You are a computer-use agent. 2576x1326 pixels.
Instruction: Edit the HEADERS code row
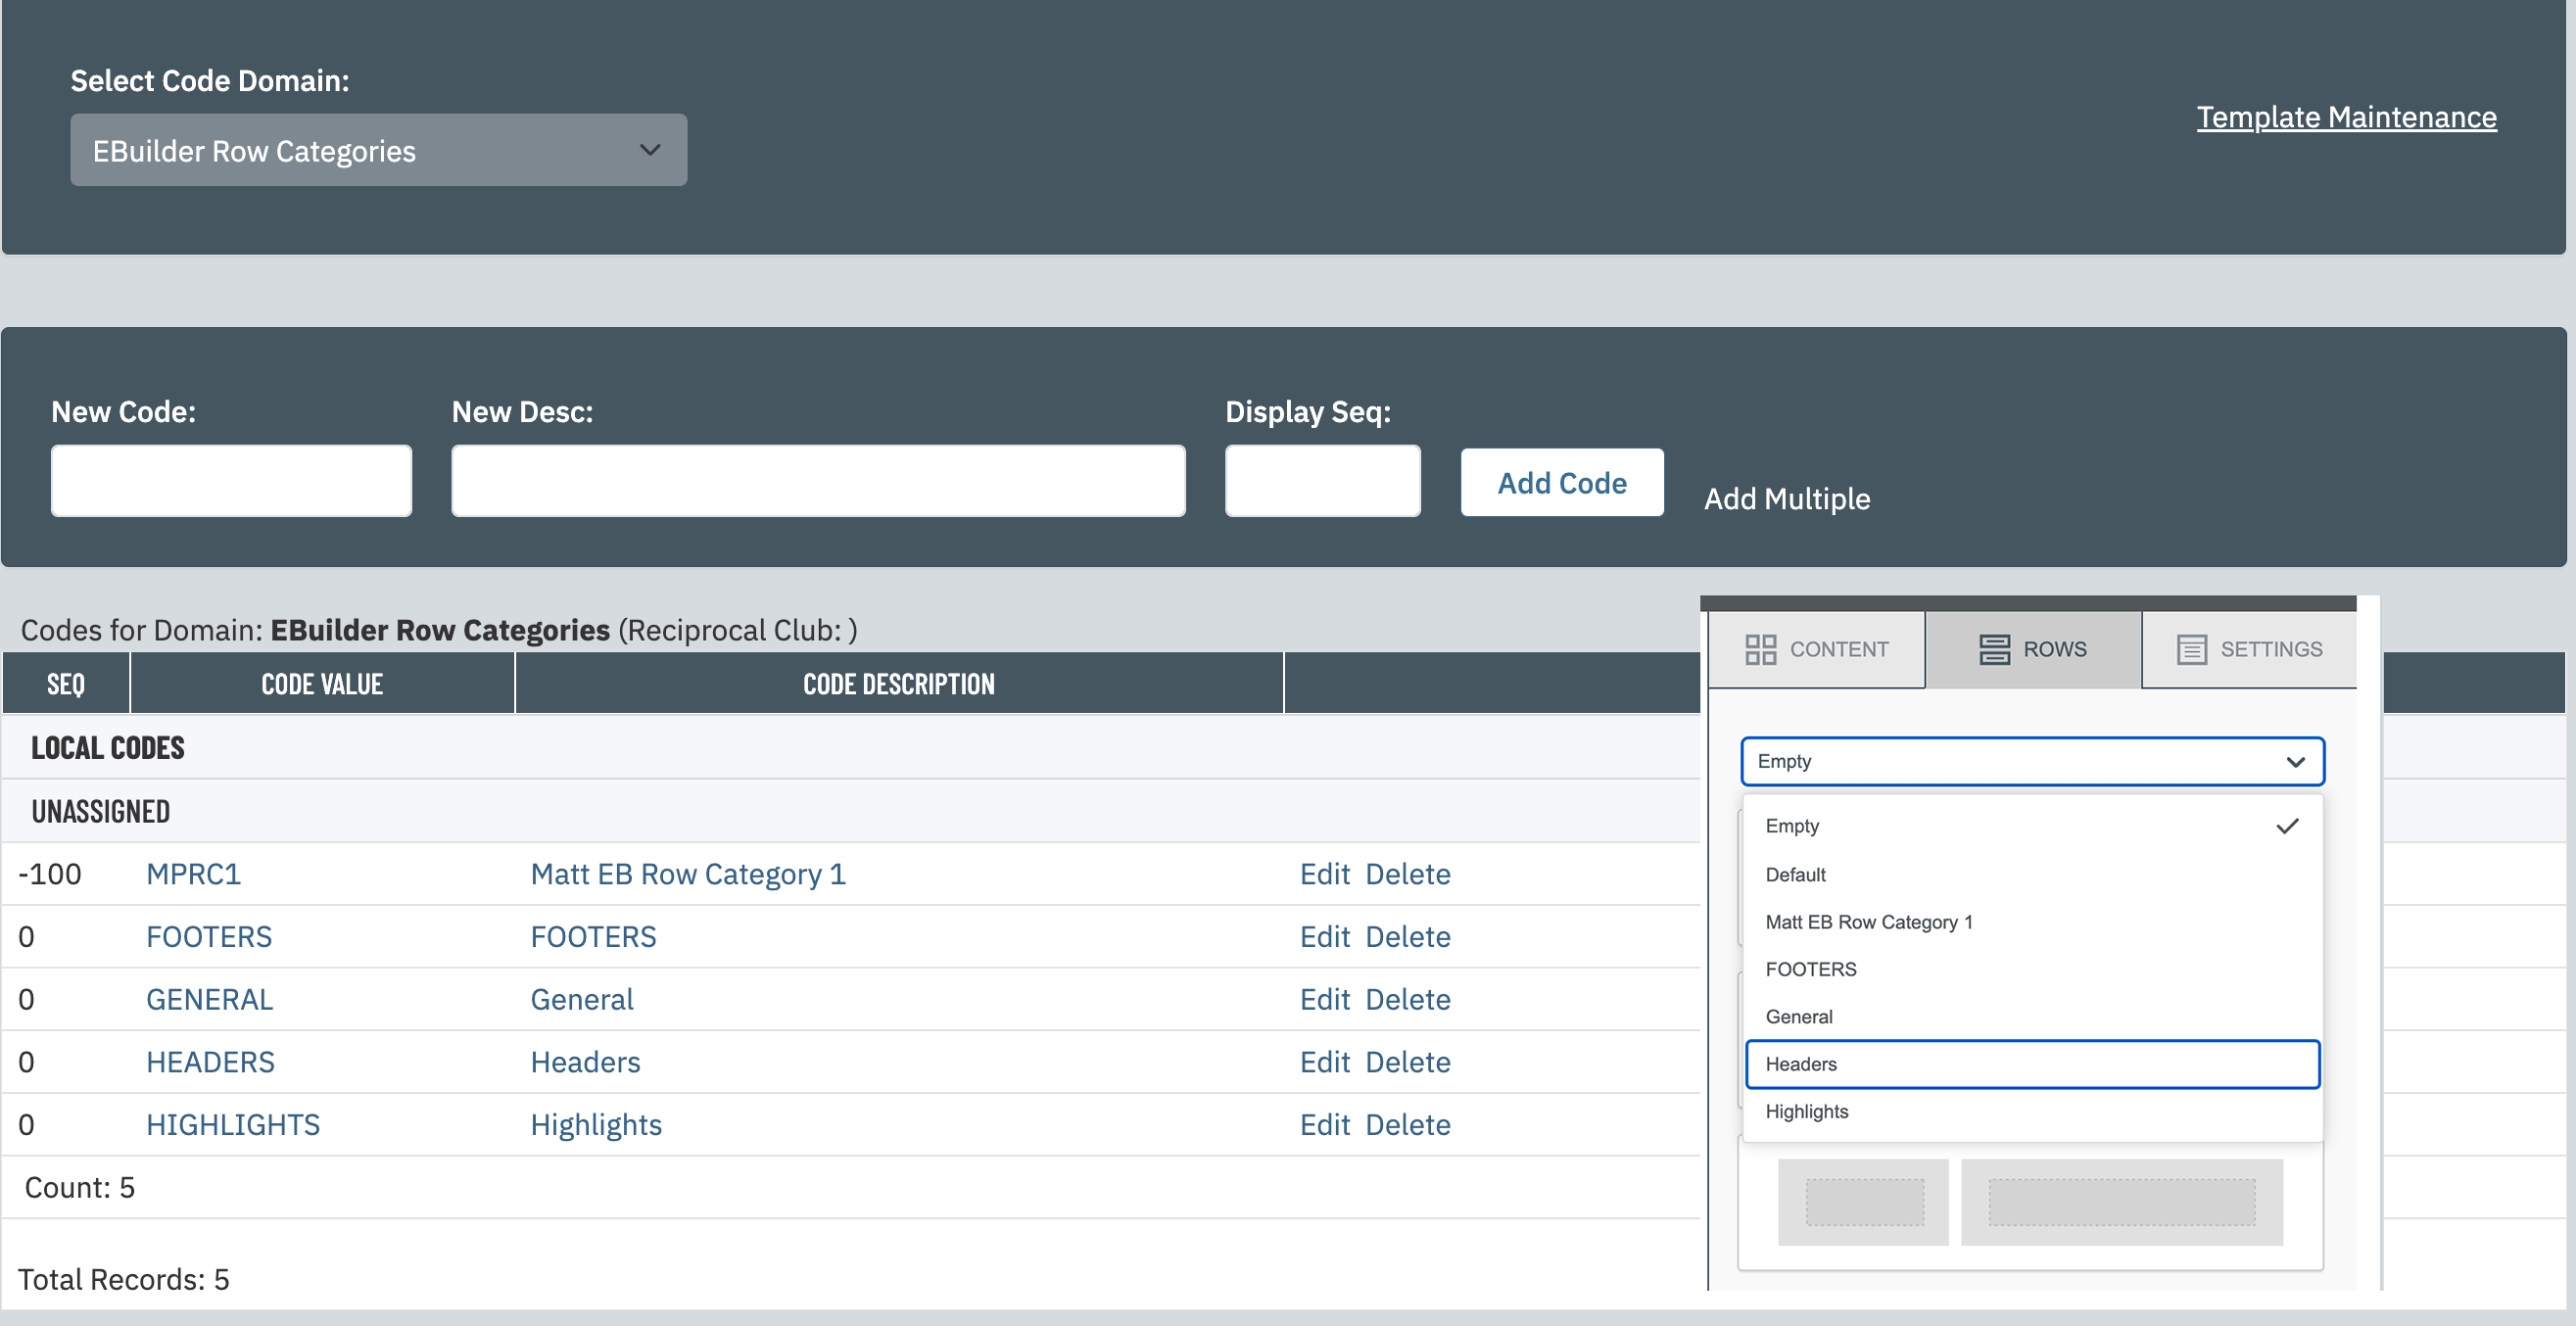point(1325,1062)
